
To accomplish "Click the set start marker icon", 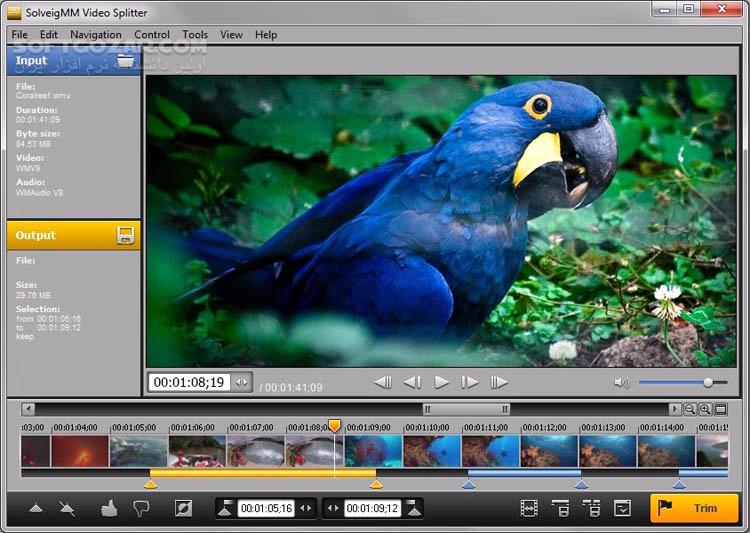I will [225, 508].
